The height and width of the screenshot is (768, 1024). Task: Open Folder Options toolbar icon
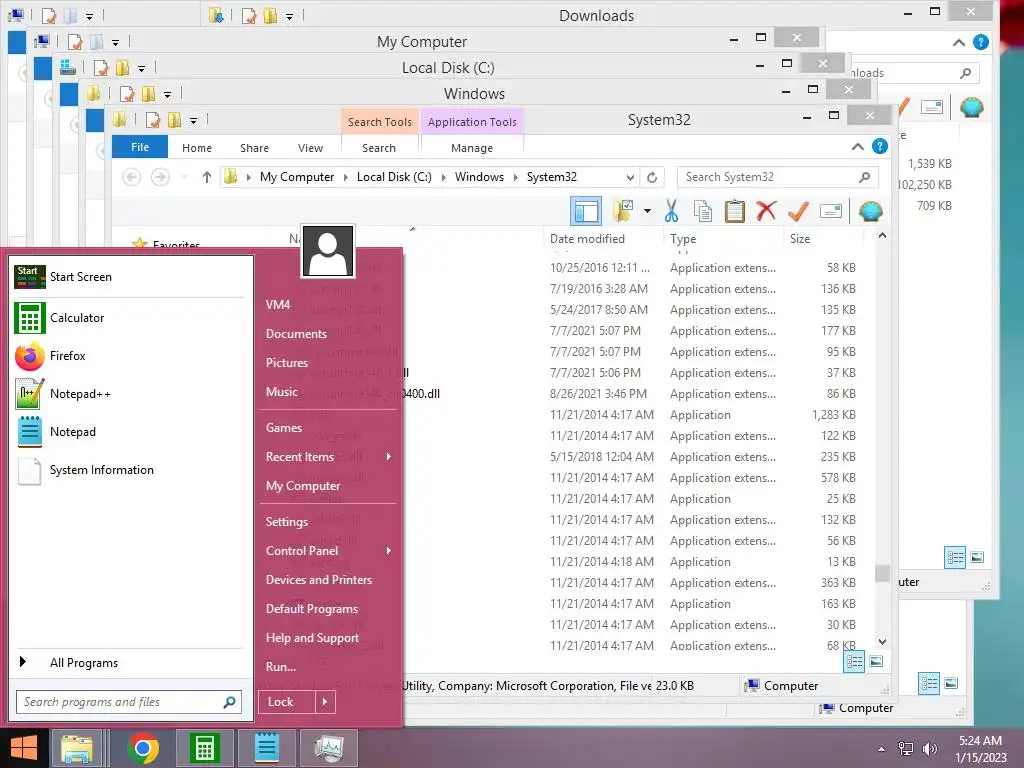[x=622, y=211]
